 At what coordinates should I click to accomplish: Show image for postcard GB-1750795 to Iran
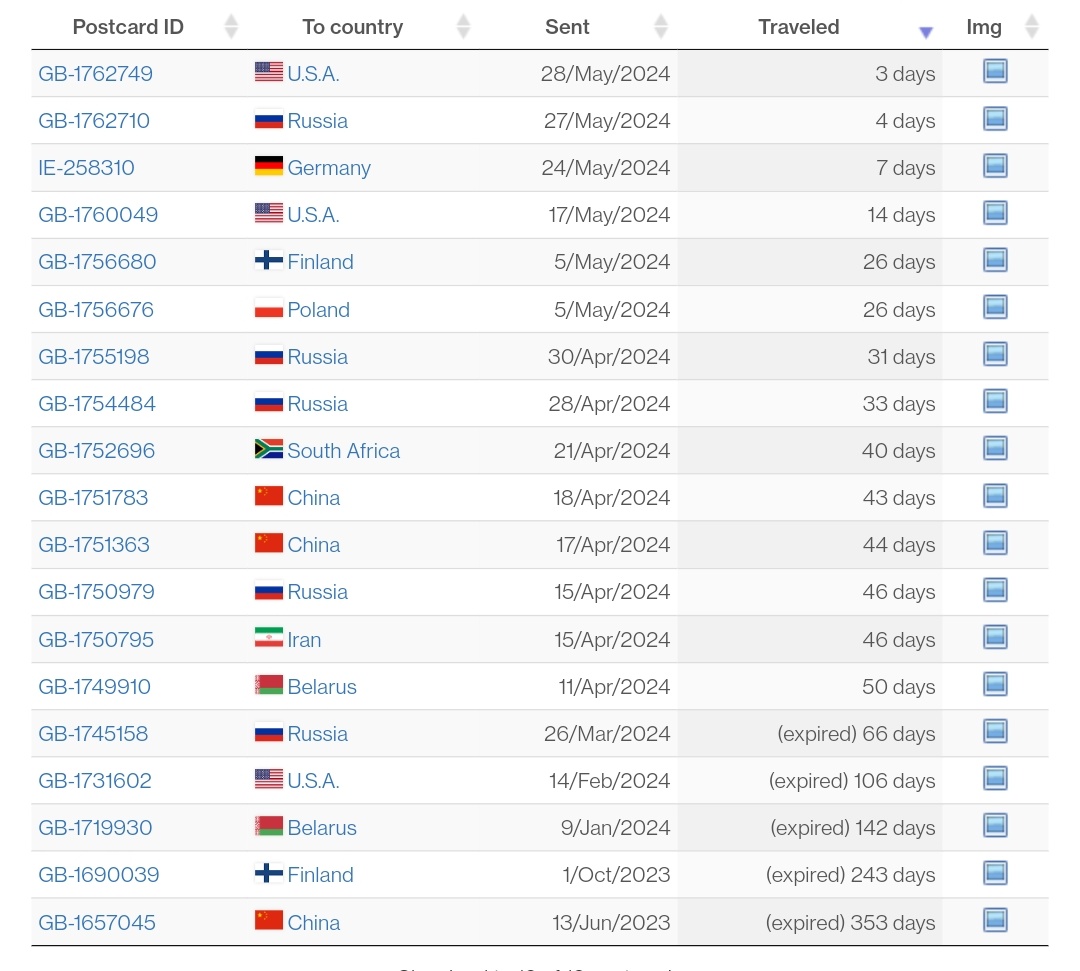coord(994,637)
